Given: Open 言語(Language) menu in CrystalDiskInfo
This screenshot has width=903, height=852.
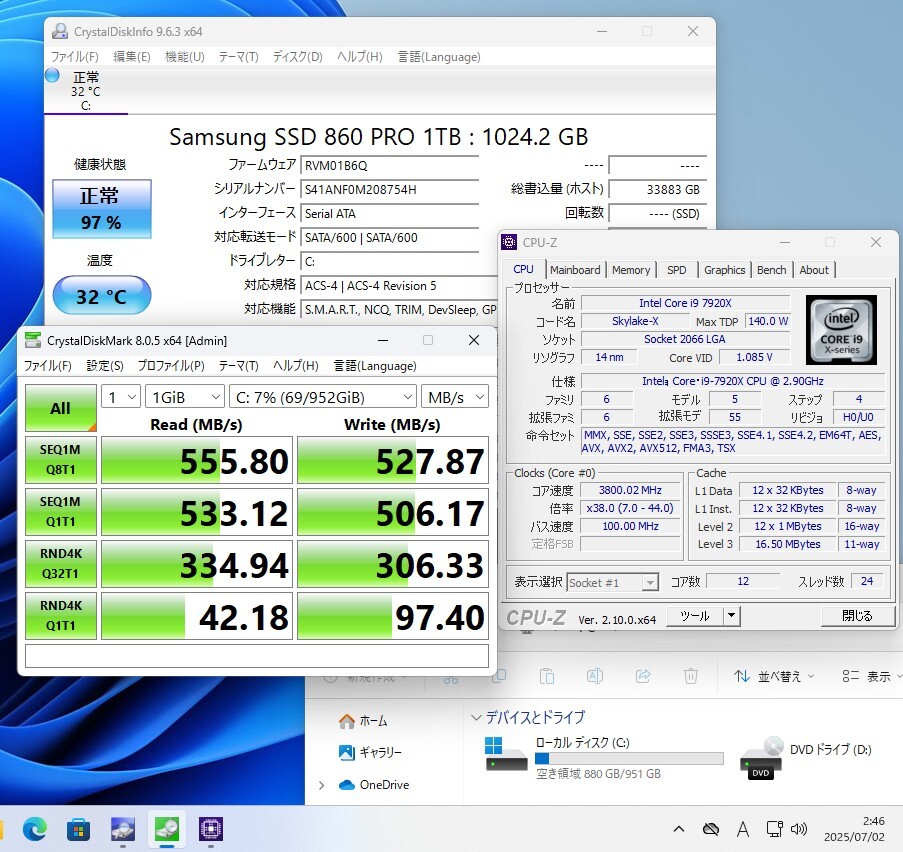Looking at the screenshot, I should pos(439,56).
